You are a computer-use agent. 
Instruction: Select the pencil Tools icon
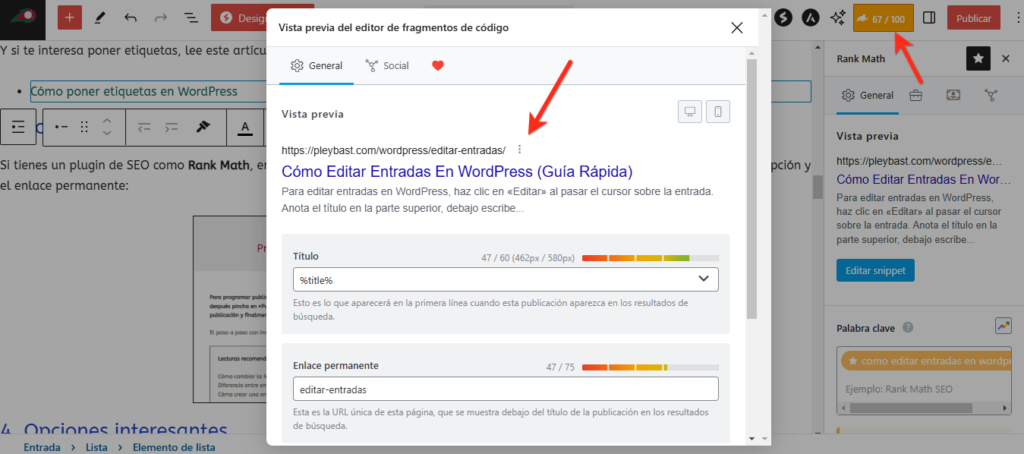click(x=100, y=18)
